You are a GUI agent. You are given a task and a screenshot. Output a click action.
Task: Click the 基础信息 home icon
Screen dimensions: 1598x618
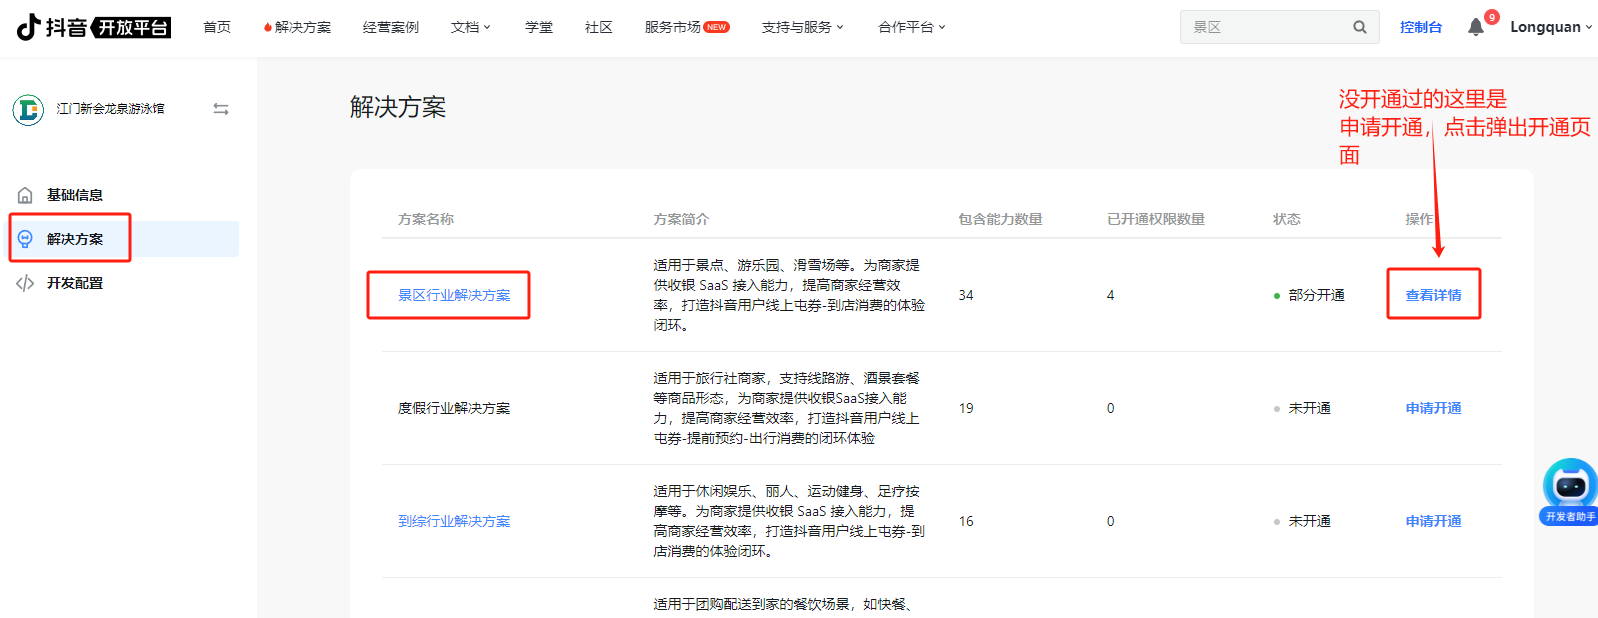pyautogui.click(x=26, y=195)
